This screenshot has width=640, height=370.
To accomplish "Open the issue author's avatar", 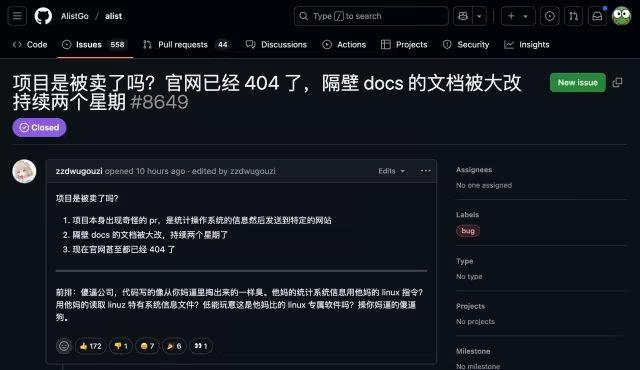I will (x=24, y=171).
